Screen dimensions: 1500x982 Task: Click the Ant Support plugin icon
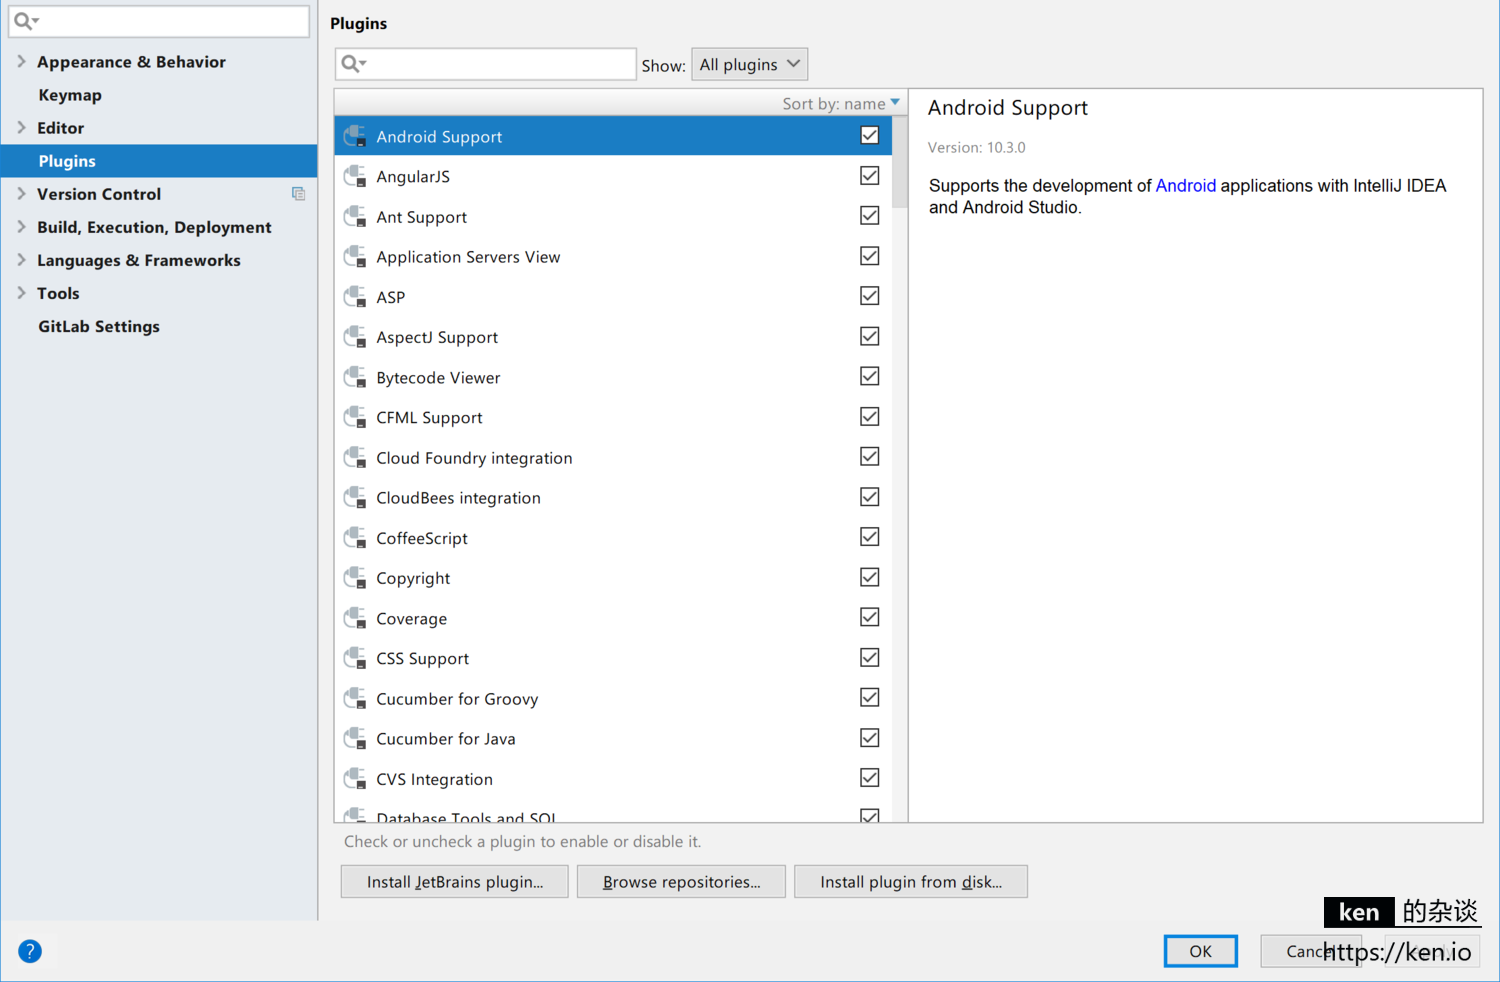point(355,217)
